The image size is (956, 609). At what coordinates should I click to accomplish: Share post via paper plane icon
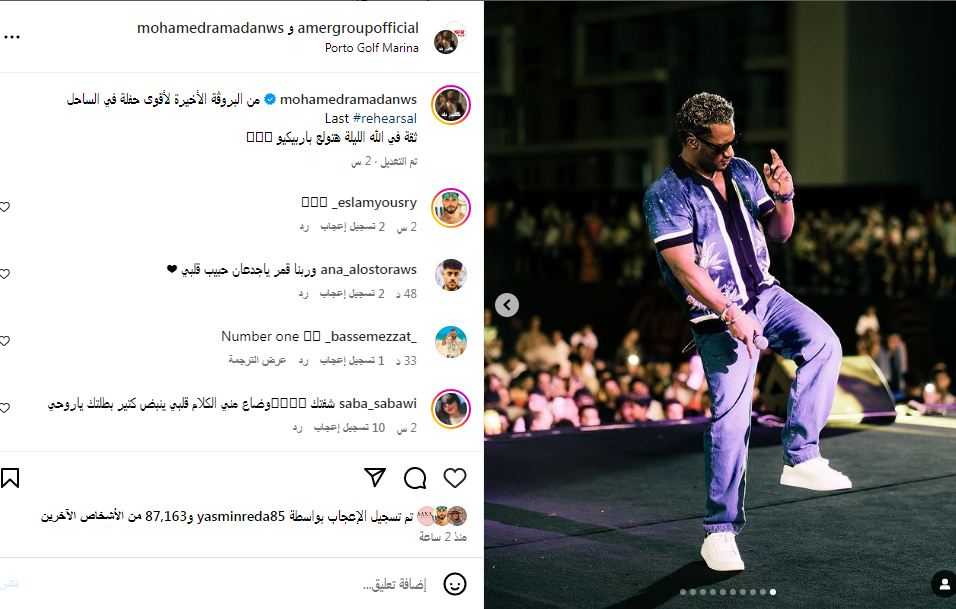tap(375, 477)
